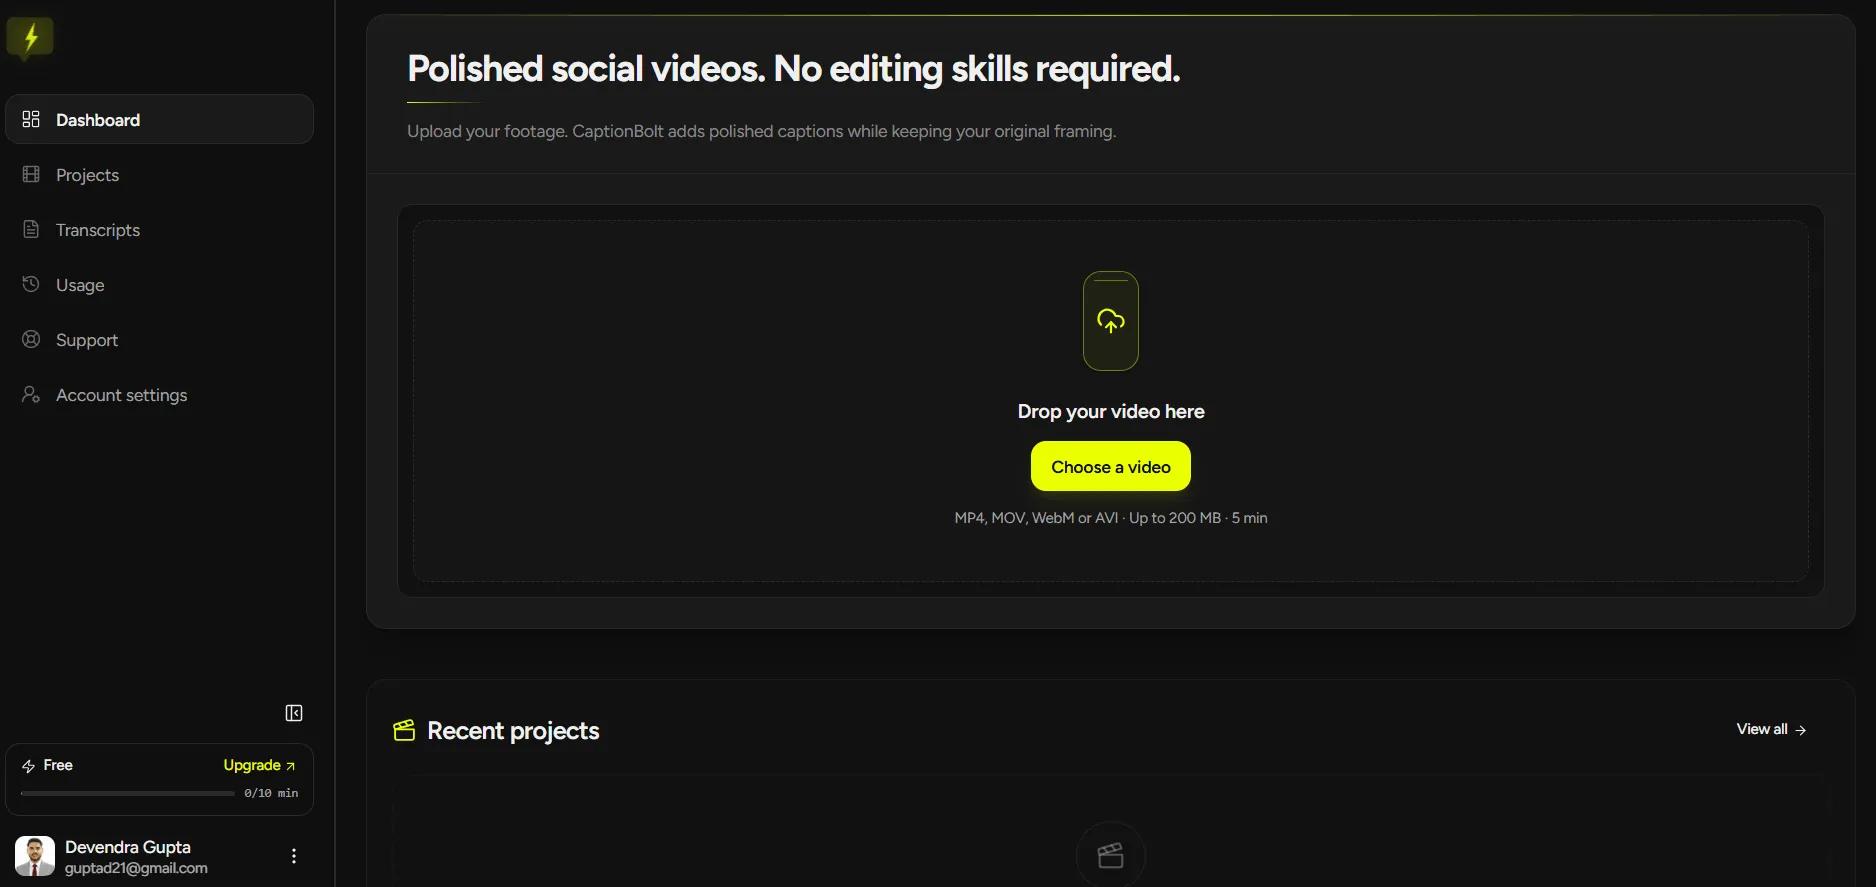Viewport: 1876px width, 887px height.
Task: Click the CaptionBolt lightning logo
Action: (x=30, y=38)
